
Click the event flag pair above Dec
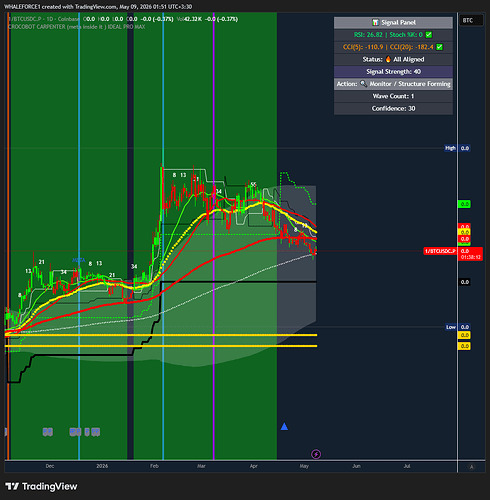[48, 432]
